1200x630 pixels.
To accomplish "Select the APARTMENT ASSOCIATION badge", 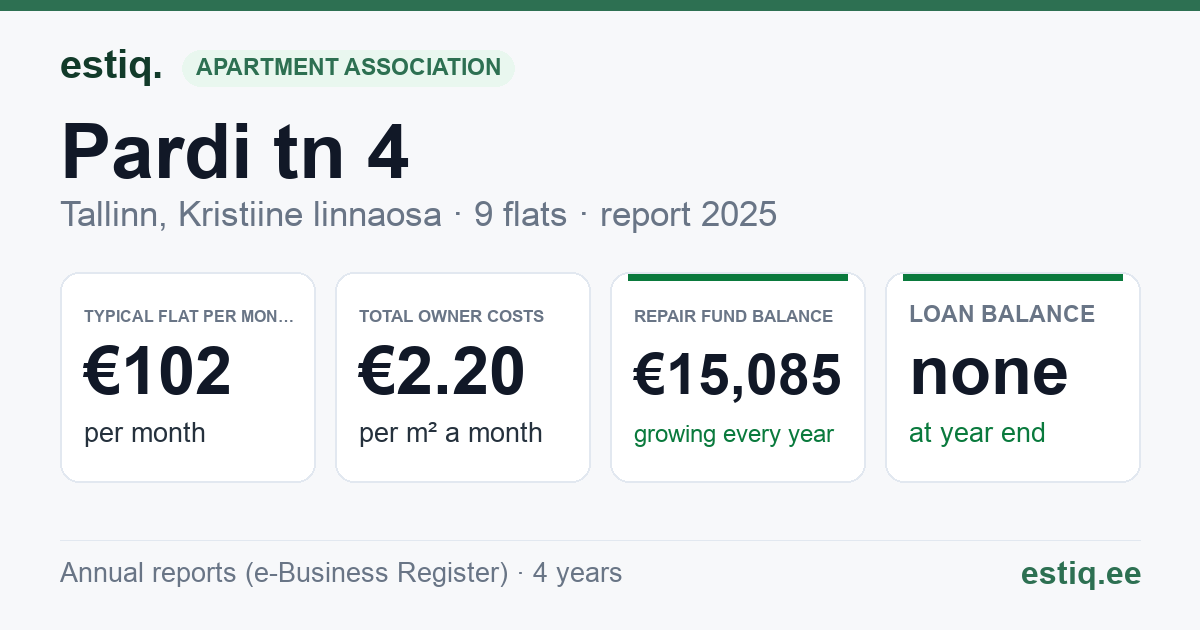I will (348, 68).
